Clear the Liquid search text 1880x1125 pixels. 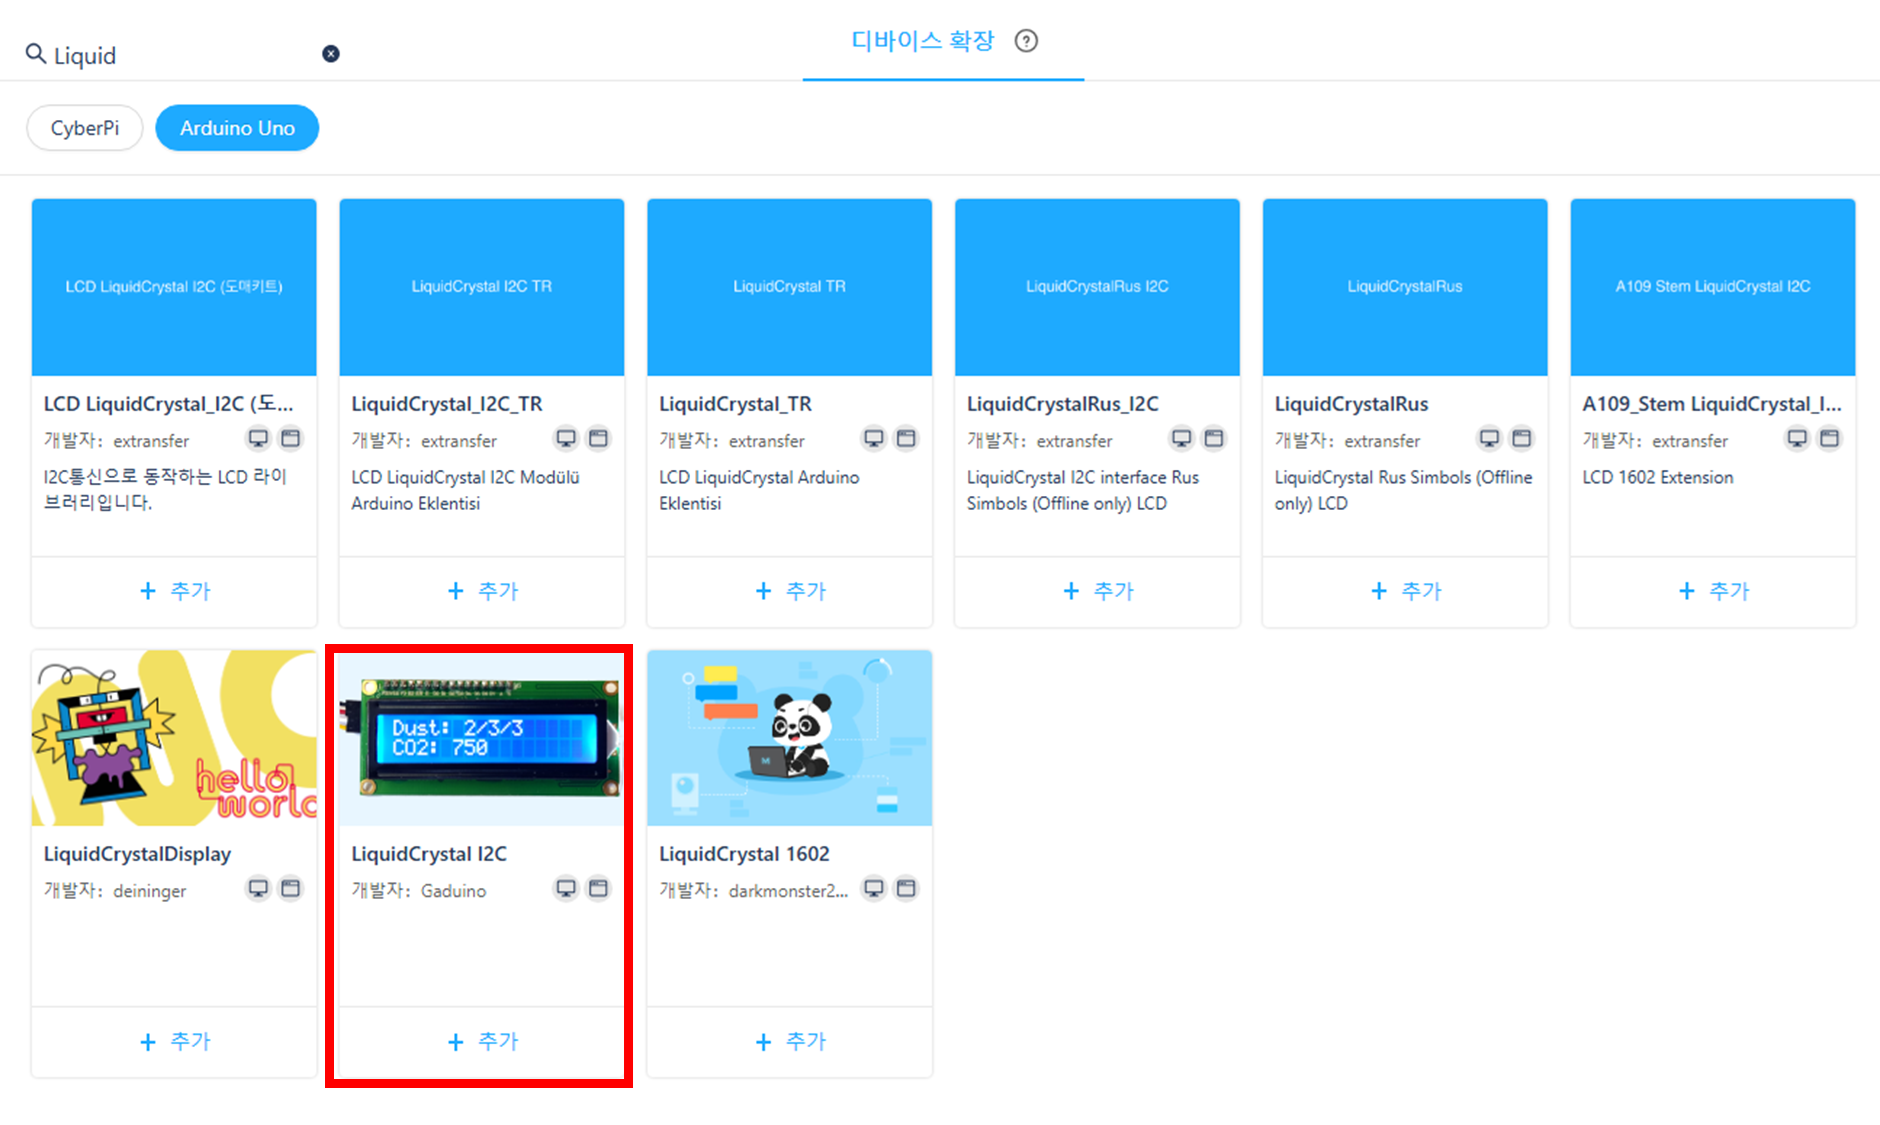(x=331, y=54)
